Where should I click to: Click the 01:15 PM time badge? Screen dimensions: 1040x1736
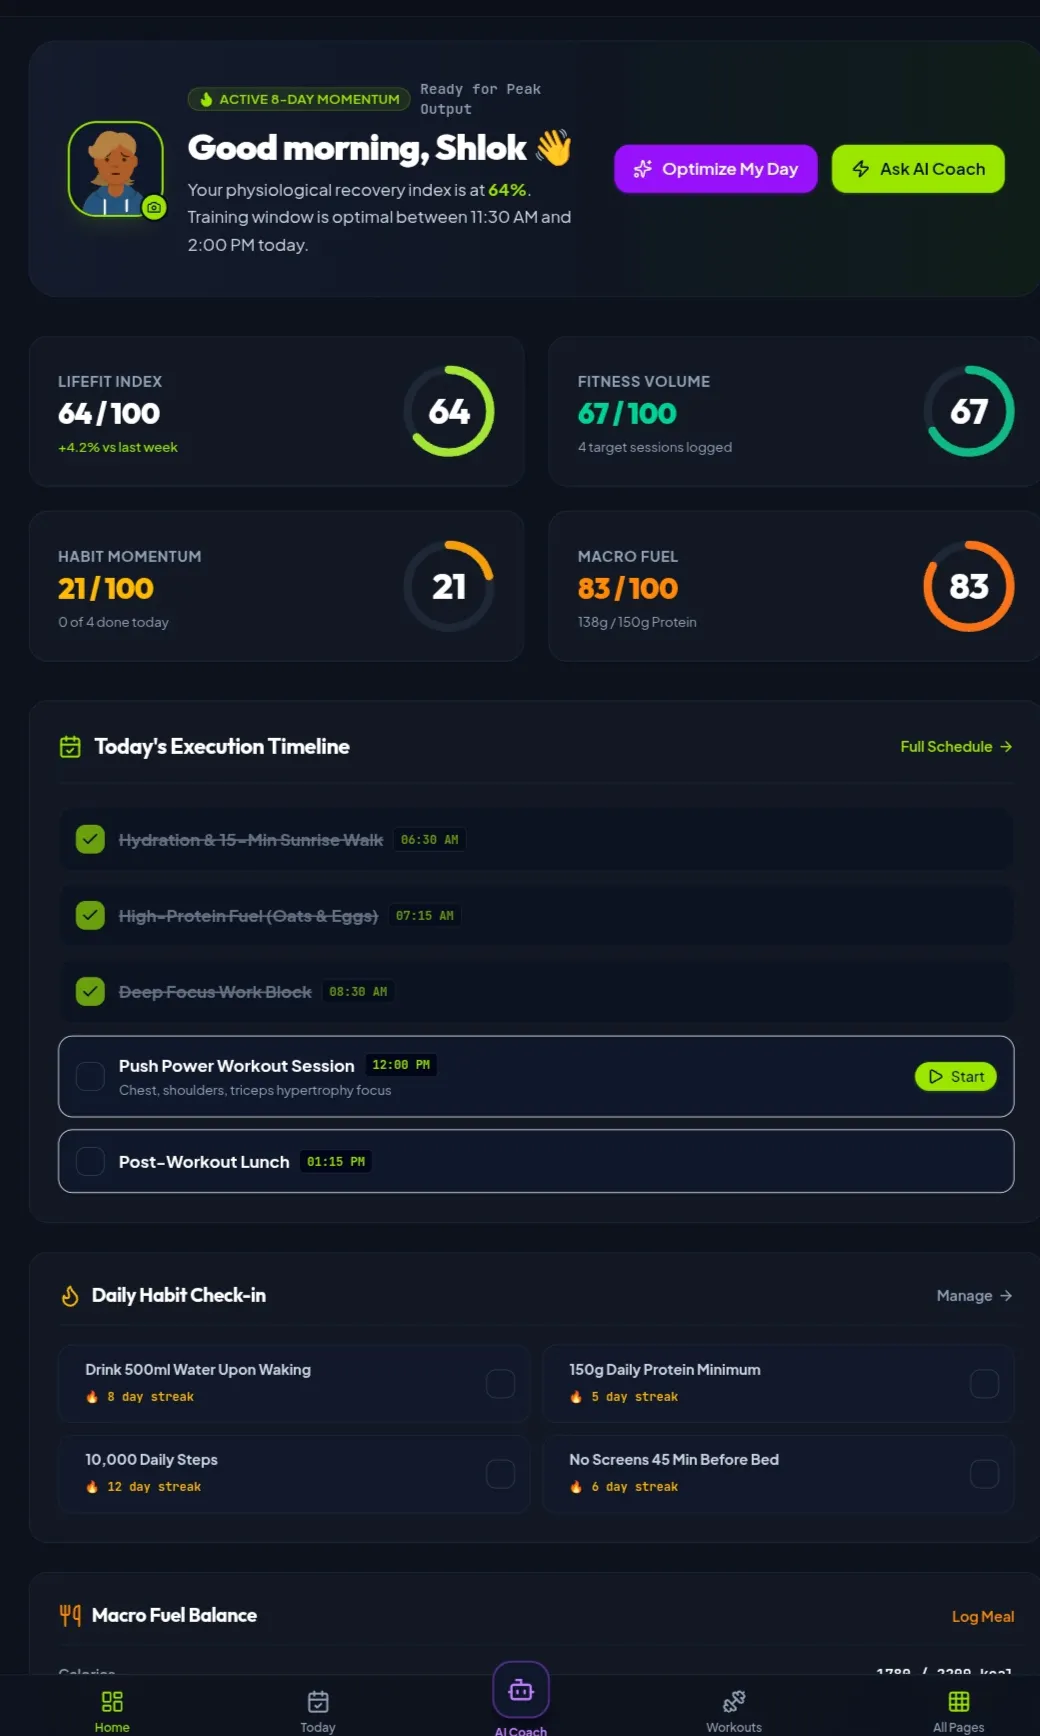[336, 1161]
